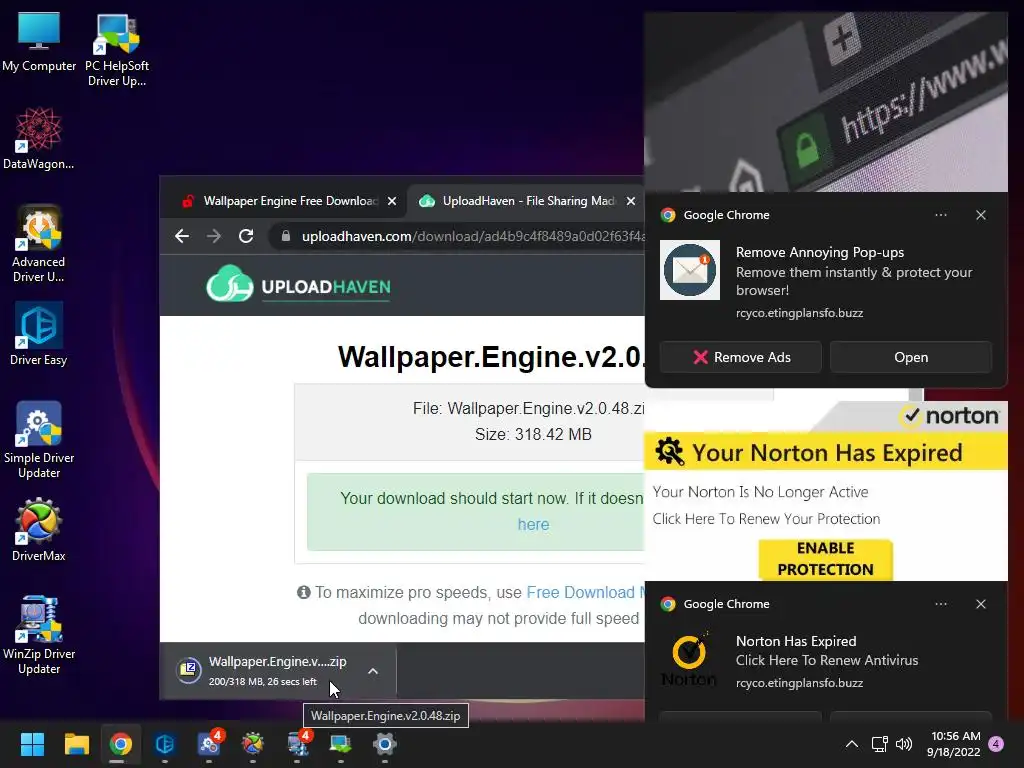The image size is (1024, 768).
Task: Click 'rcyco.etingplansfo.buzz' under Remove Annoying Pop-ups
Action: pos(799,313)
